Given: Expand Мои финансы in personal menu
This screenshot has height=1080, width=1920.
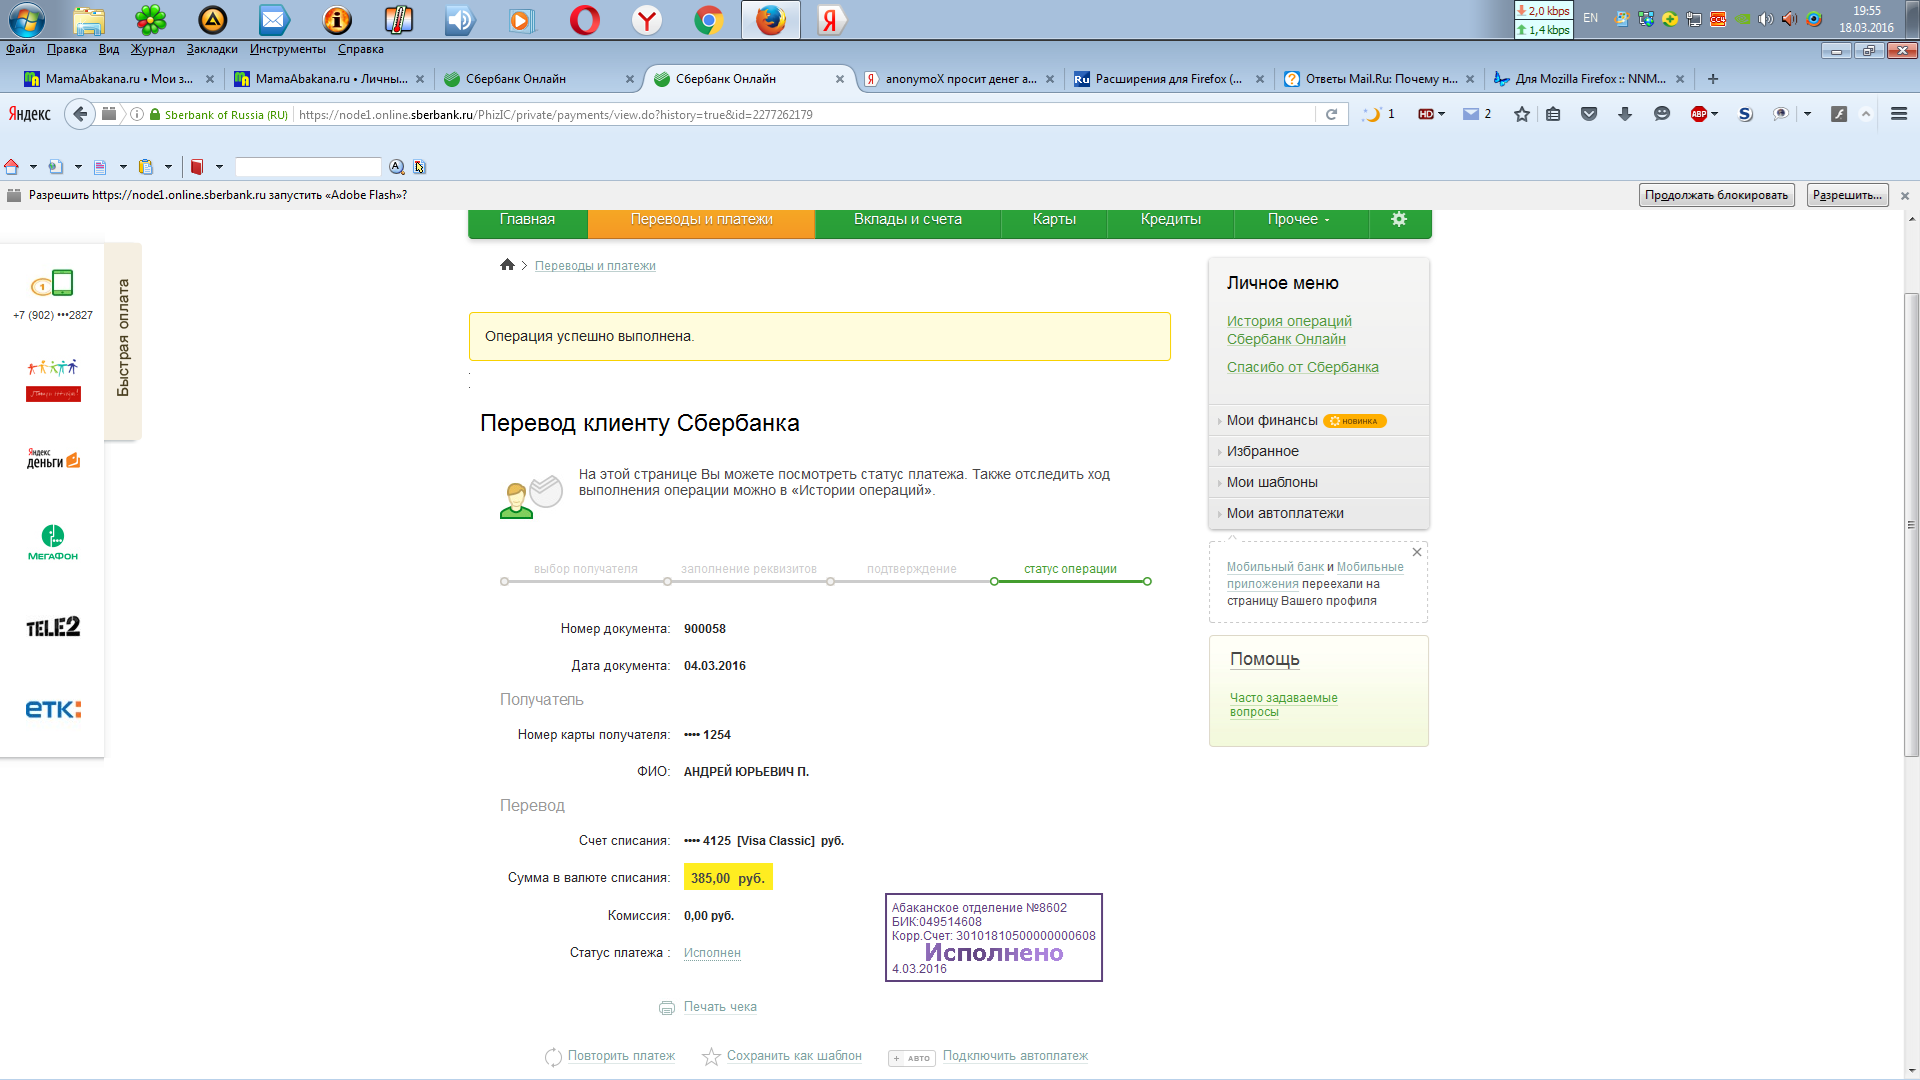Looking at the screenshot, I should point(1272,420).
